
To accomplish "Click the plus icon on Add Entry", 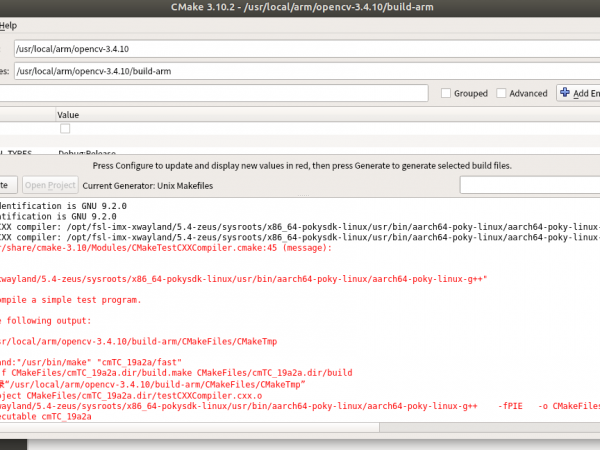I will click(x=566, y=93).
